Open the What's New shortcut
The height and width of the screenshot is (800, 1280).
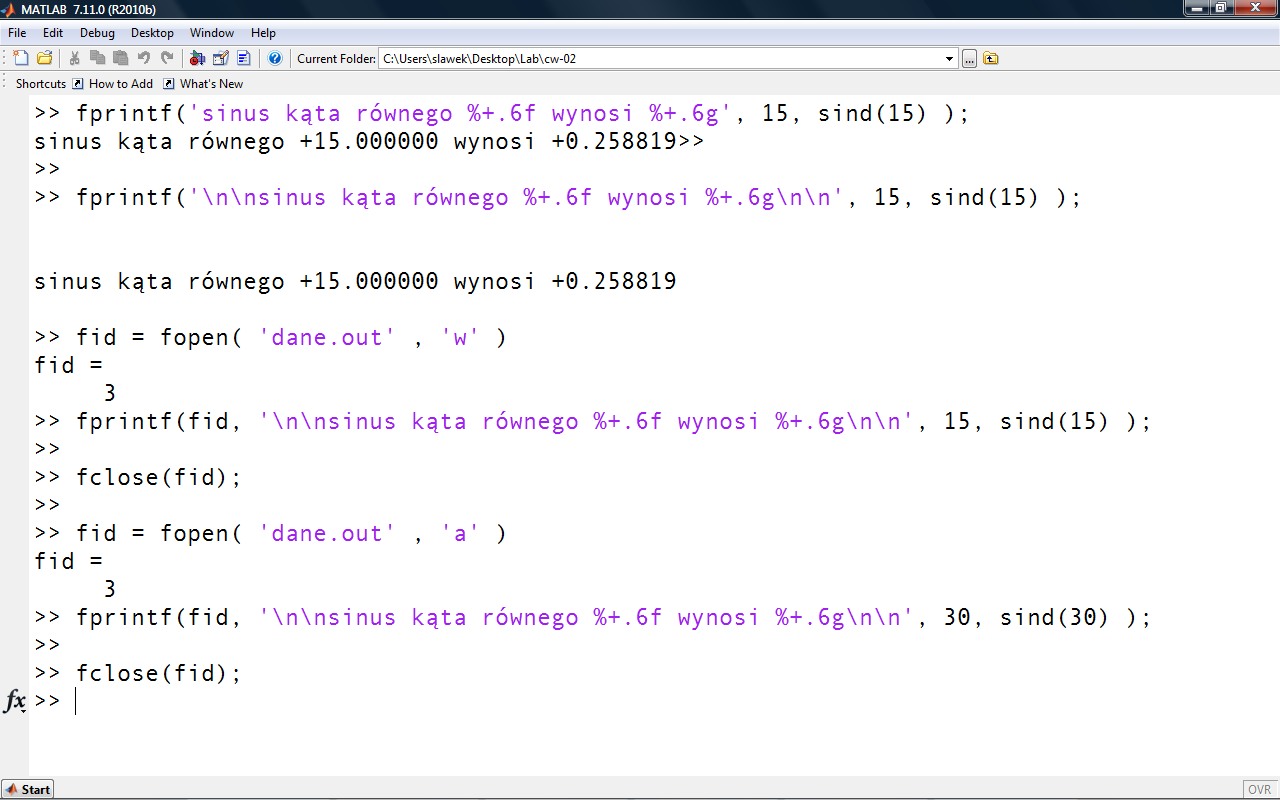(203, 84)
